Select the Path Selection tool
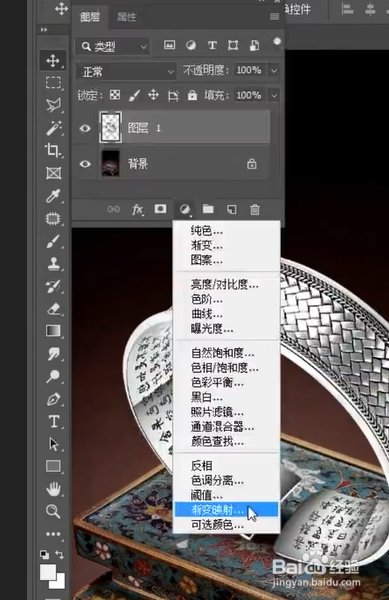 (53, 444)
